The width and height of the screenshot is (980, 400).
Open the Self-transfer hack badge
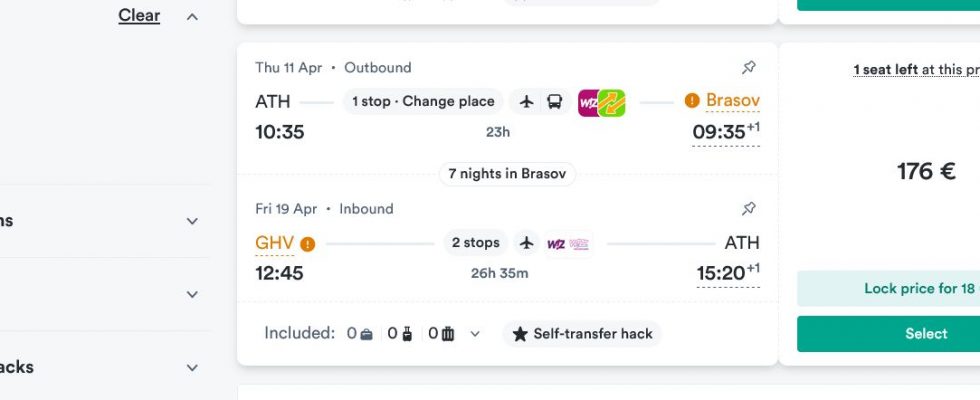pos(582,334)
